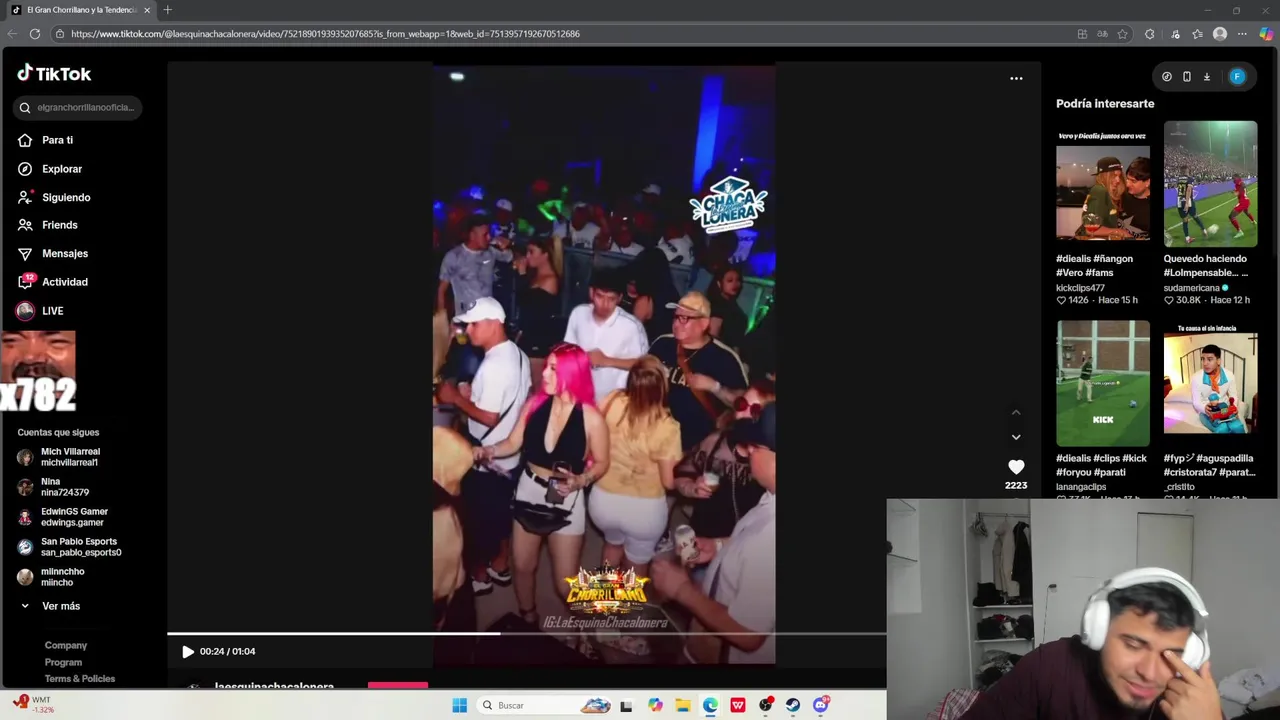The image size is (1280, 720).
Task: Focus the TikTok search field
Action: coord(78,107)
